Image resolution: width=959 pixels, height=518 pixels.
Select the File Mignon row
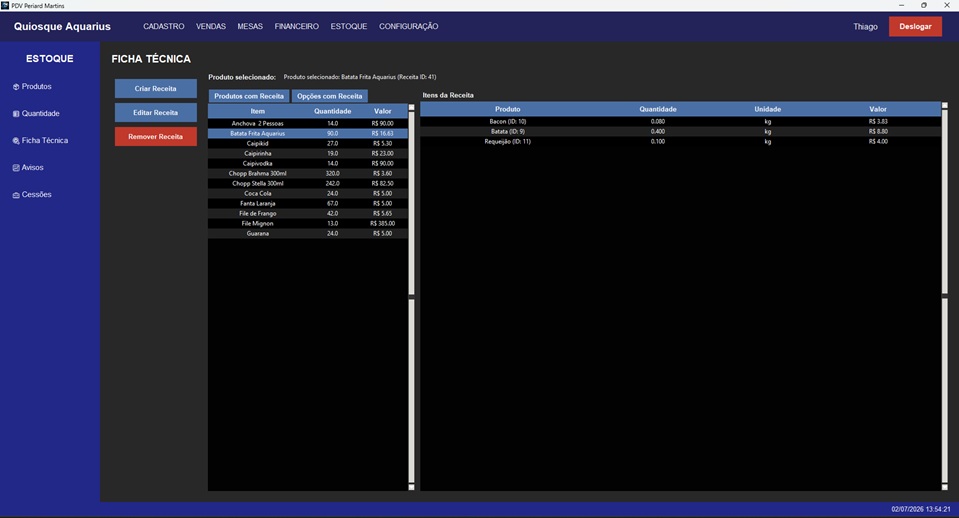click(308, 223)
